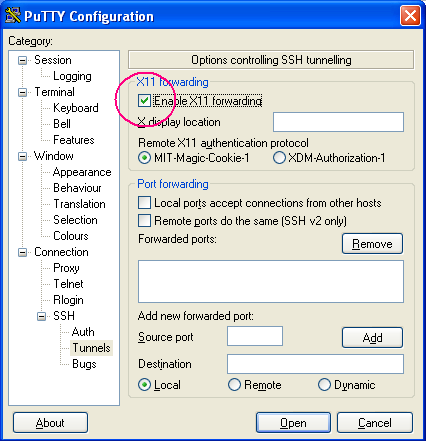Viewport: 426px width, 441px height.
Task: Select the Proxy category
Action: tap(66, 268)
